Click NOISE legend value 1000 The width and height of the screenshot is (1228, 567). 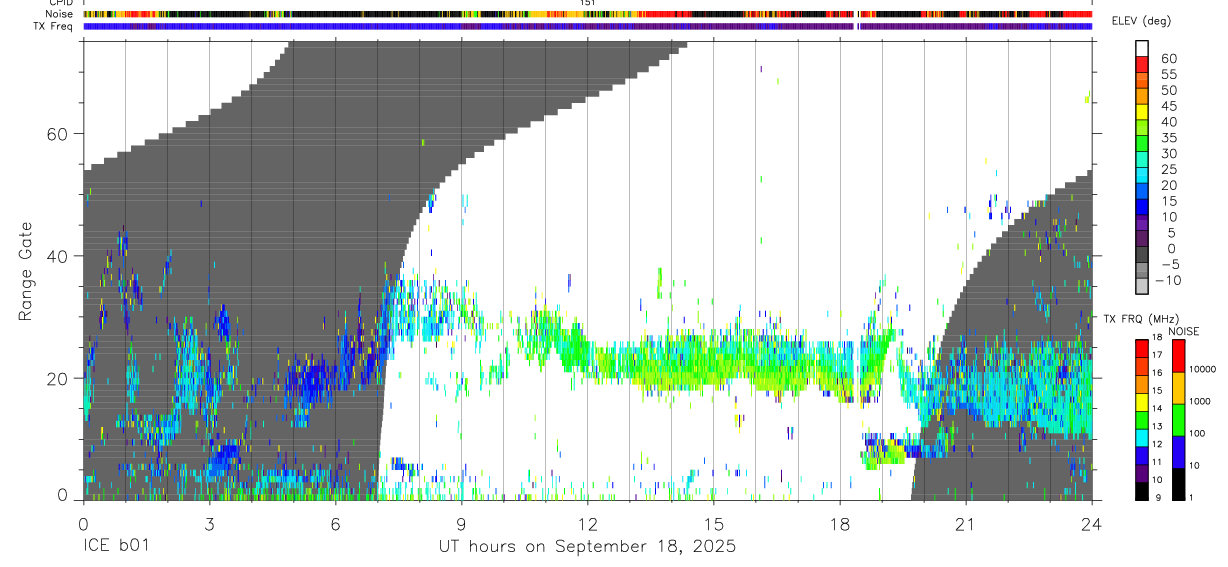pyautogui.click(x=1199, y=401)
